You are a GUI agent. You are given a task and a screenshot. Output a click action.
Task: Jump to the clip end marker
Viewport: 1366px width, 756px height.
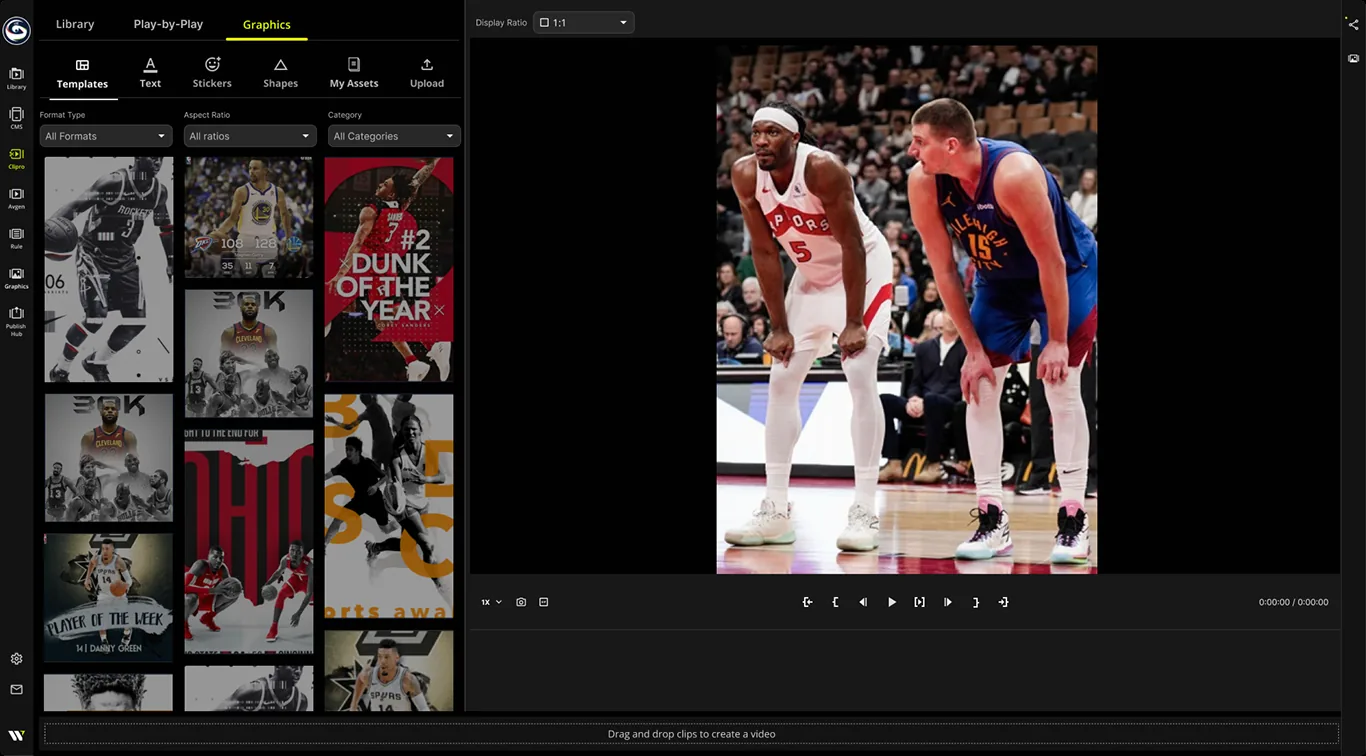coord(1003,602)
